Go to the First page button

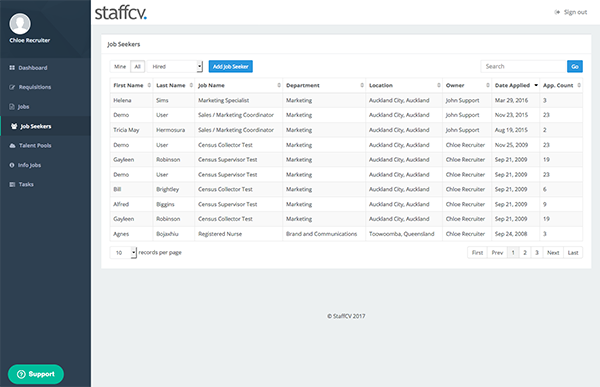[x=477, y=253]
